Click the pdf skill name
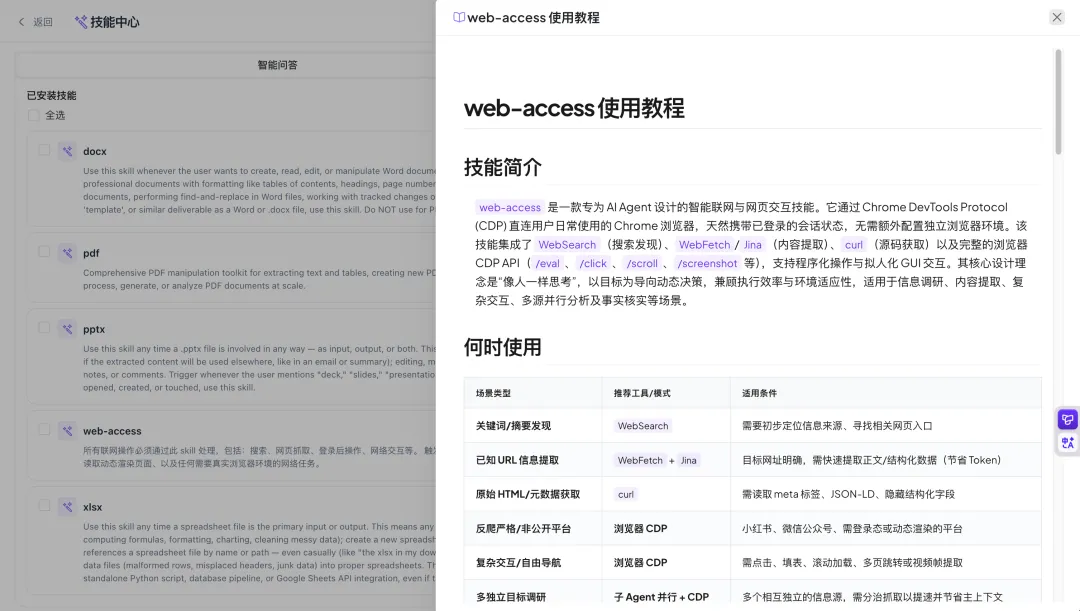 coord(91,253)
